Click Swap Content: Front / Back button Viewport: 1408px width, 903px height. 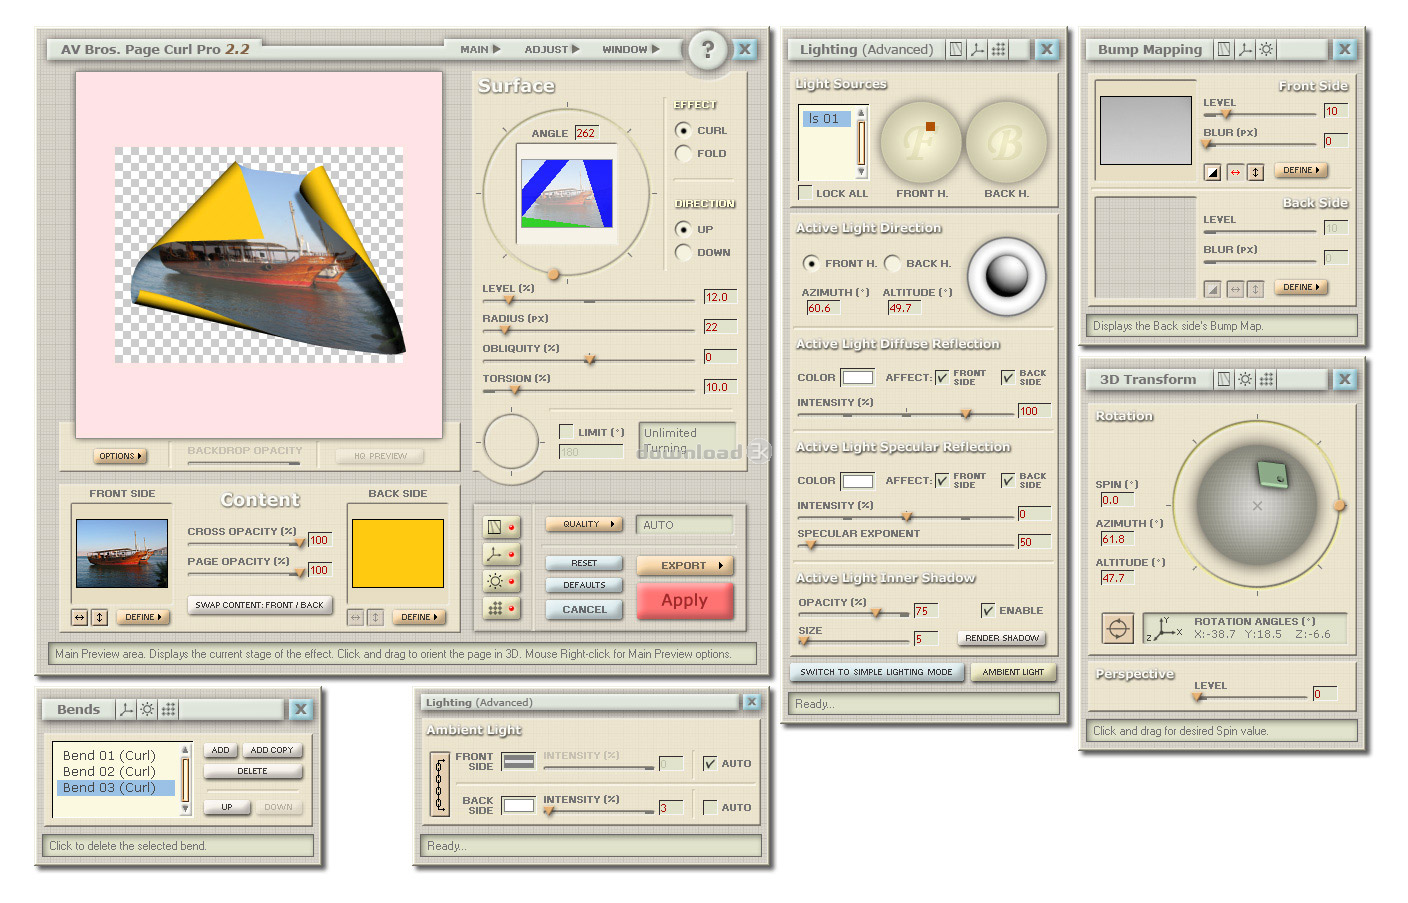(x=259, y=605)
